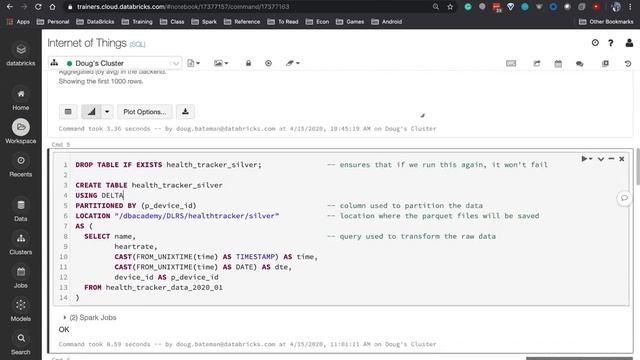The image size is (640, 360).
Task: Switch results to chart view
Action: pos(91,112)
